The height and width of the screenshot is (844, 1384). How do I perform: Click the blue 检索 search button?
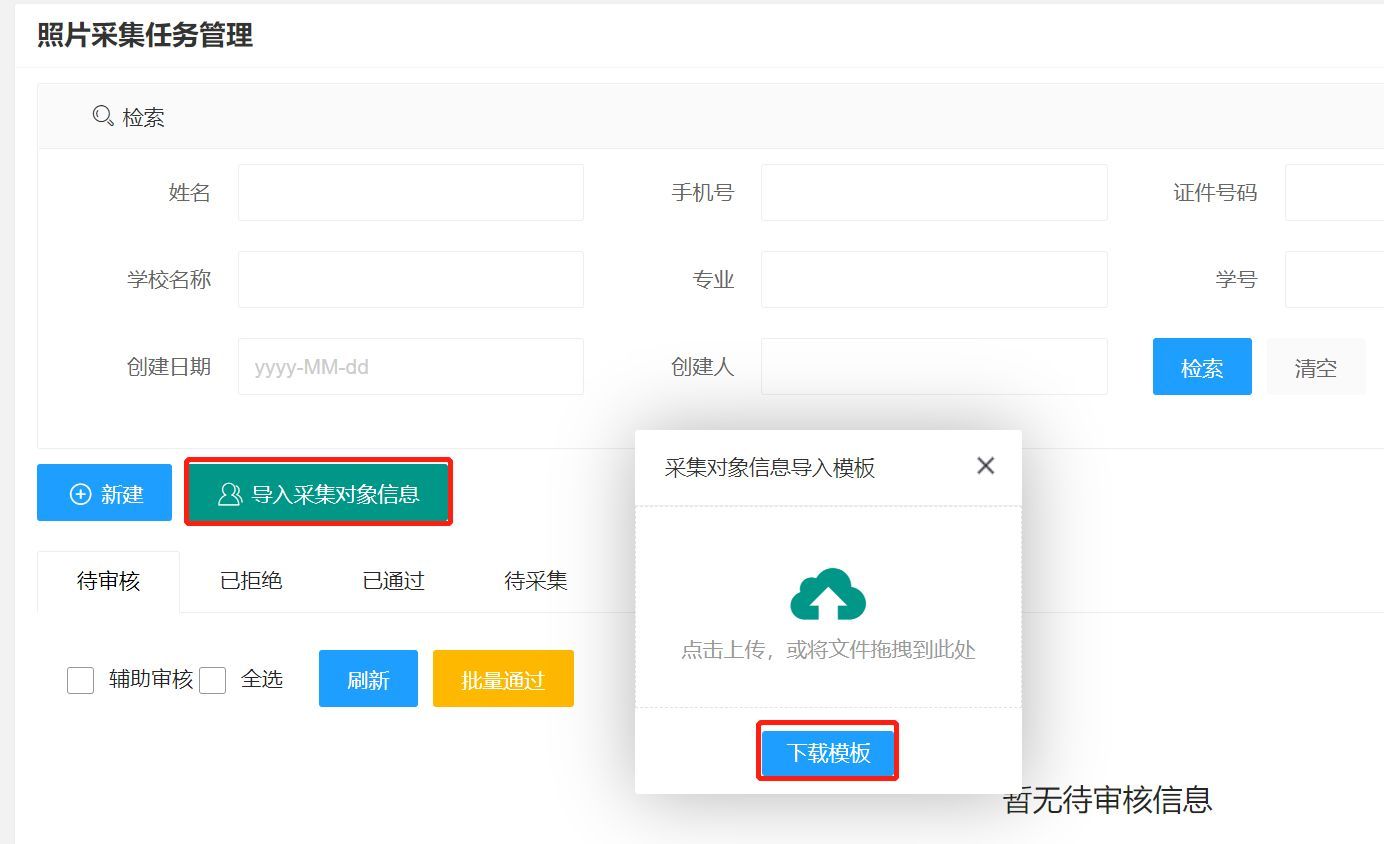click(1202, 367)
